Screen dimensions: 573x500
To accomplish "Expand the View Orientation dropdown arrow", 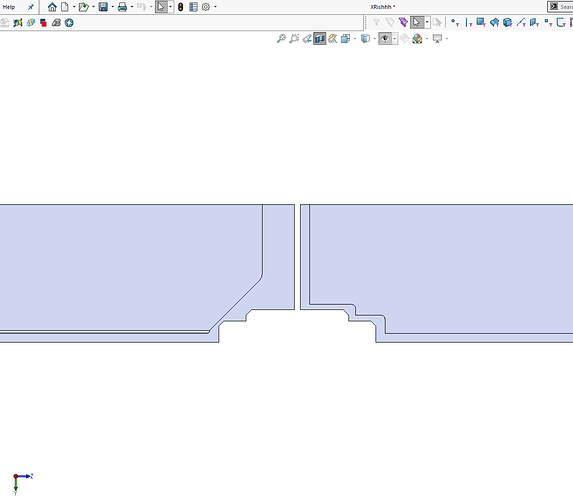I will (355, 38).
